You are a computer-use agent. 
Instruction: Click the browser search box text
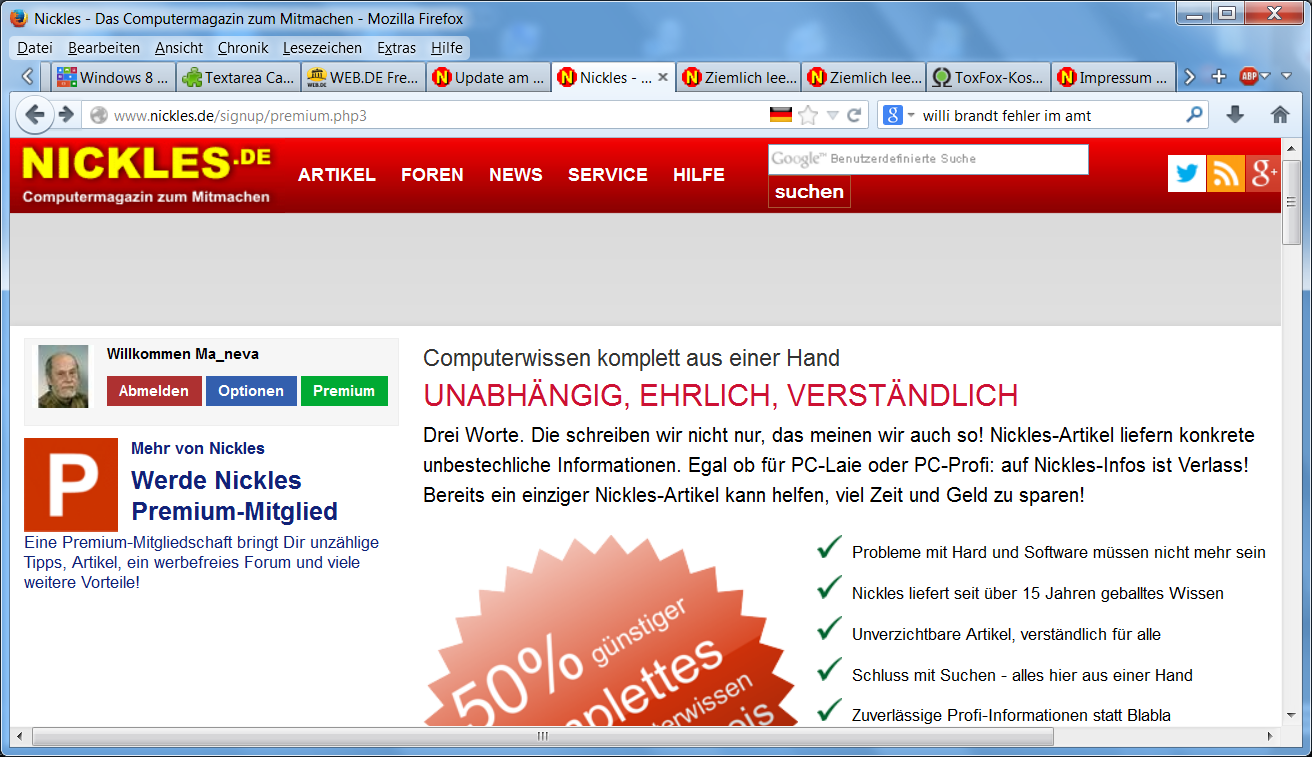point(1007,116)
